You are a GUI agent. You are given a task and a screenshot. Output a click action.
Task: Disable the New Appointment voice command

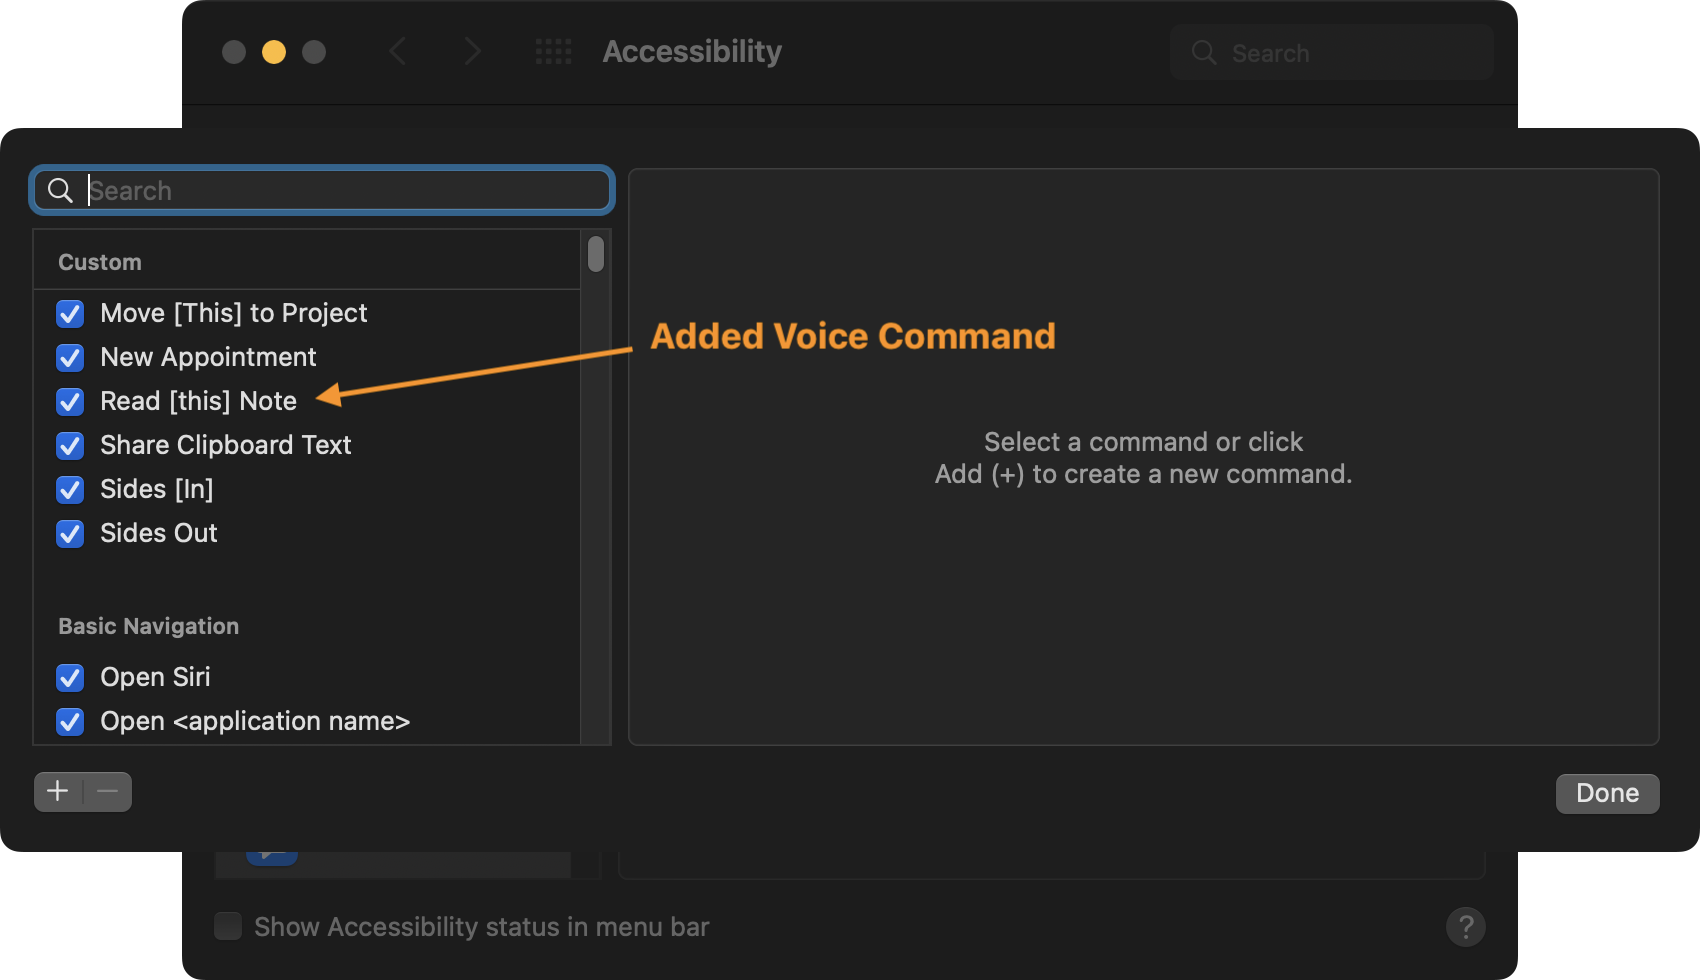tap(70, 357)
